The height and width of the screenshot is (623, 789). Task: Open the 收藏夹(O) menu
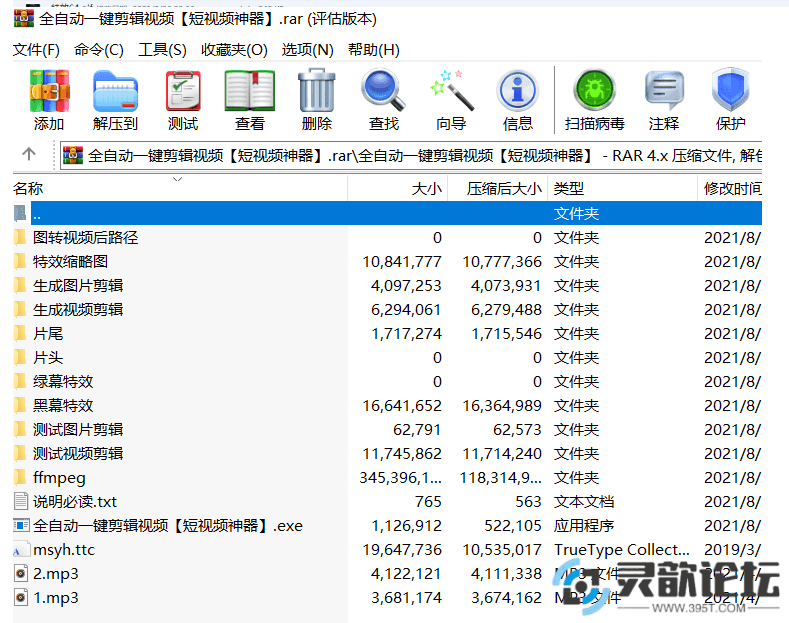pyautogui.click(x=234, y=50)
